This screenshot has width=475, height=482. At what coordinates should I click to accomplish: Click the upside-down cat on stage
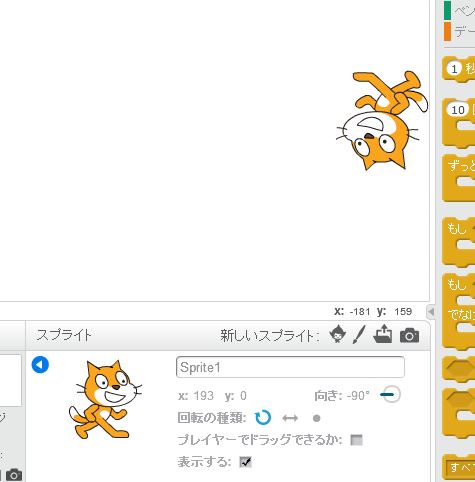point(382,120)
